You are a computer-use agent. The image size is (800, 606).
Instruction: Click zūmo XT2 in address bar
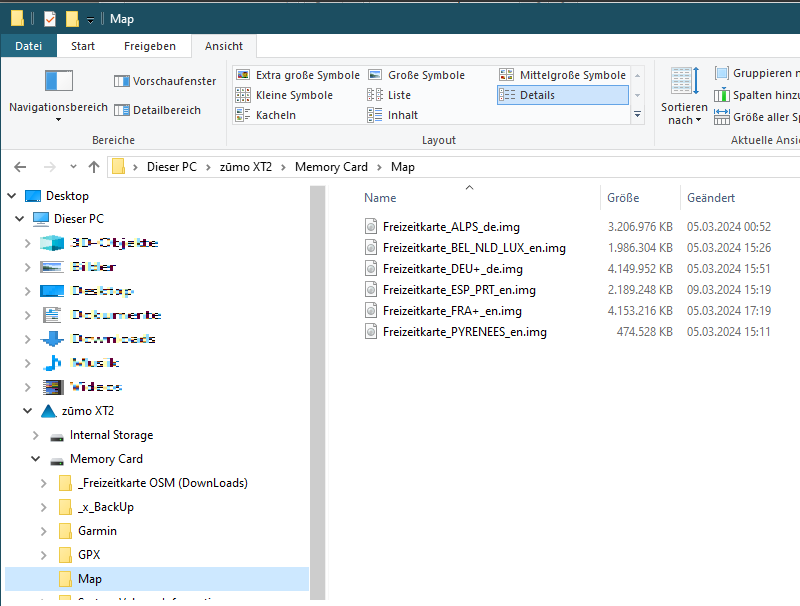coord(245,167)
